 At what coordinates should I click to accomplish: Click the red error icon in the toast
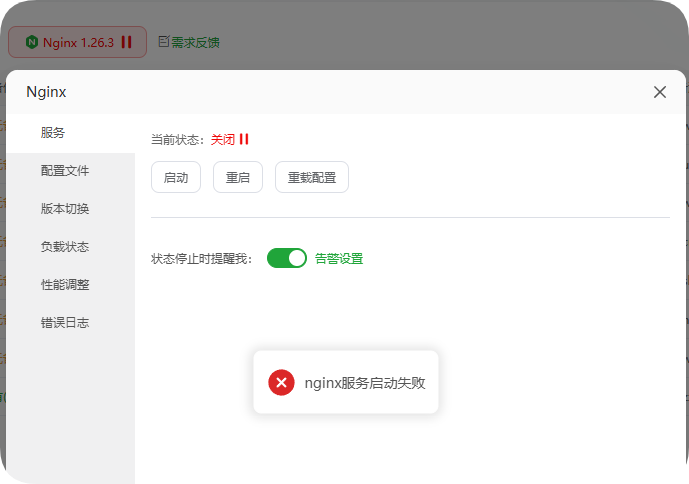pyautogui.click(x=281, y=382)
